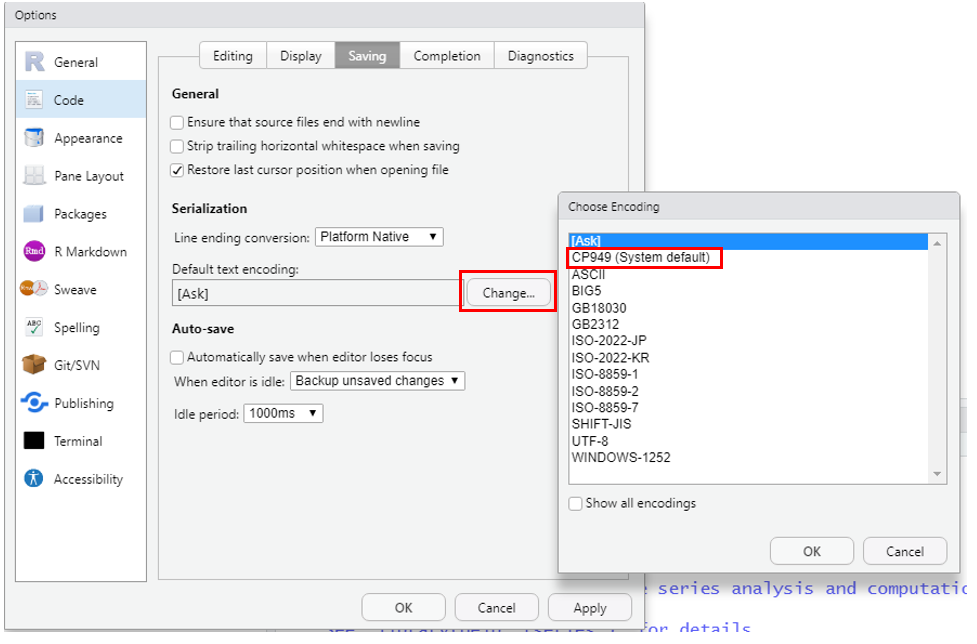
Task: Select SHIFT-JIS encoding
Action: pos(748,424)
